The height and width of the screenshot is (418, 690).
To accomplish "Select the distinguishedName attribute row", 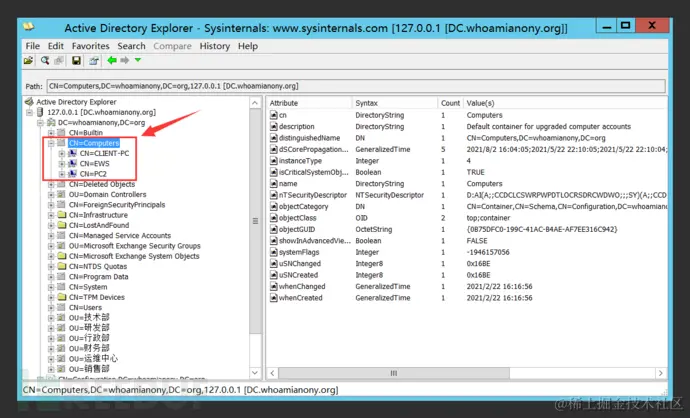I will click(467, 138).
